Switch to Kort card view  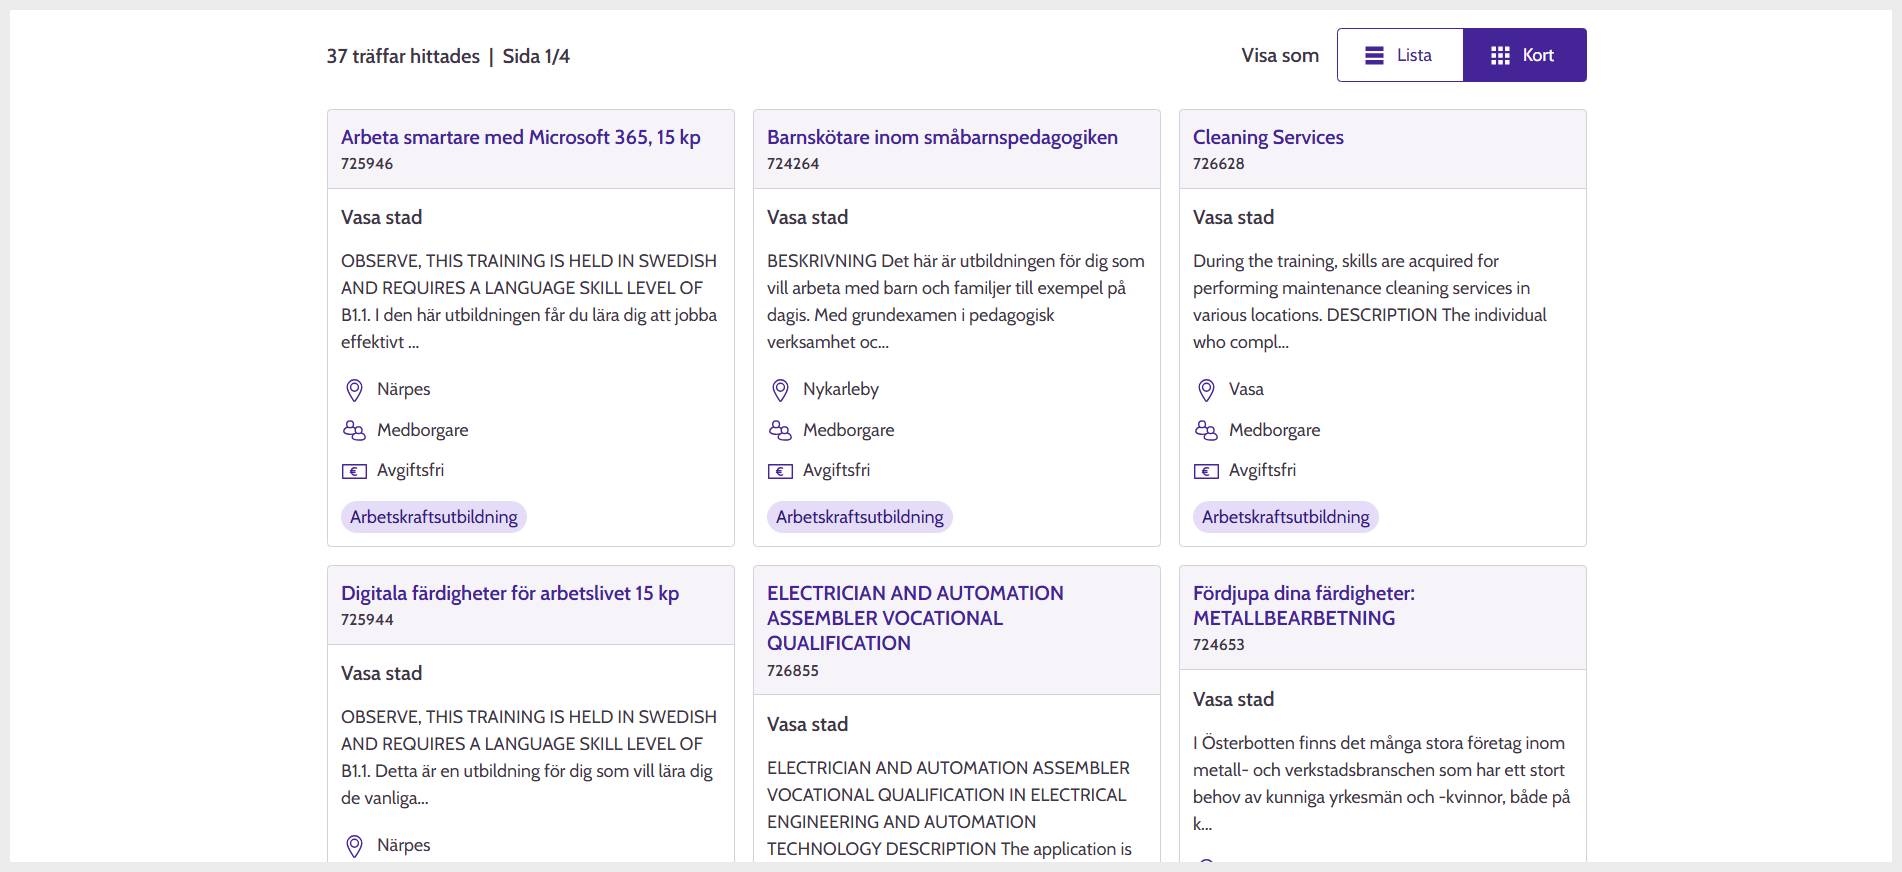click(x=1524, y=55)
